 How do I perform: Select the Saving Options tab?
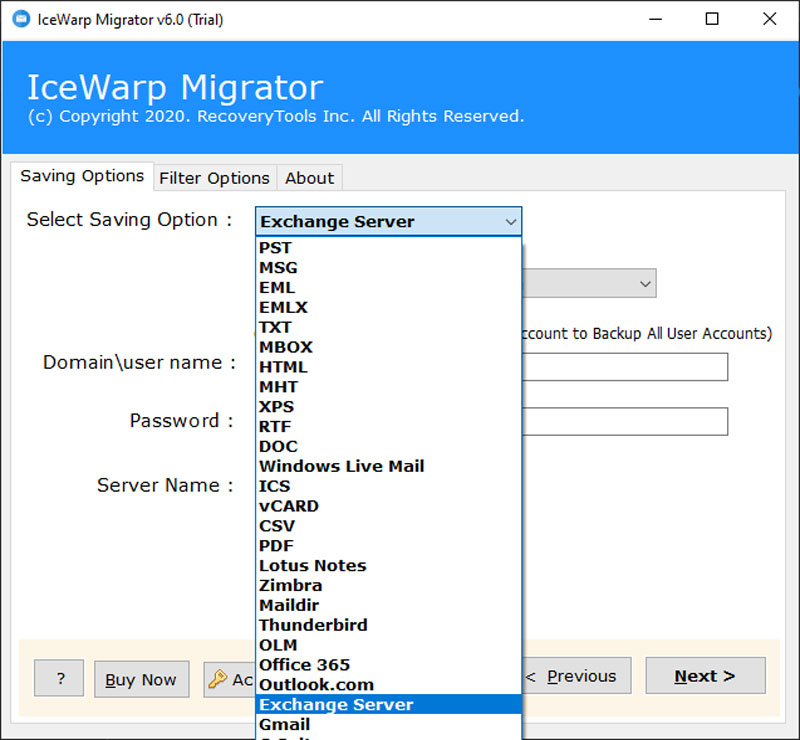pos(82,176)
